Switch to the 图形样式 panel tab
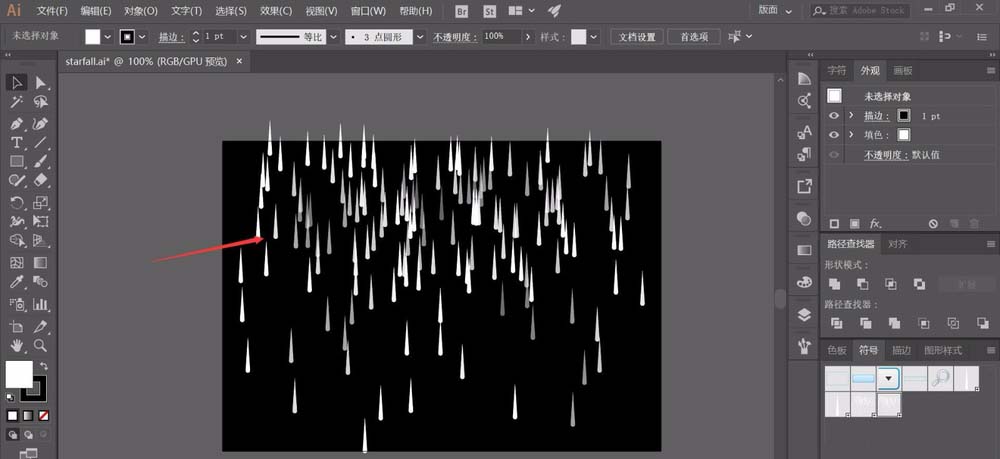Image resolution: width=1000 pixels, height=459 pixels. point(943,350)
